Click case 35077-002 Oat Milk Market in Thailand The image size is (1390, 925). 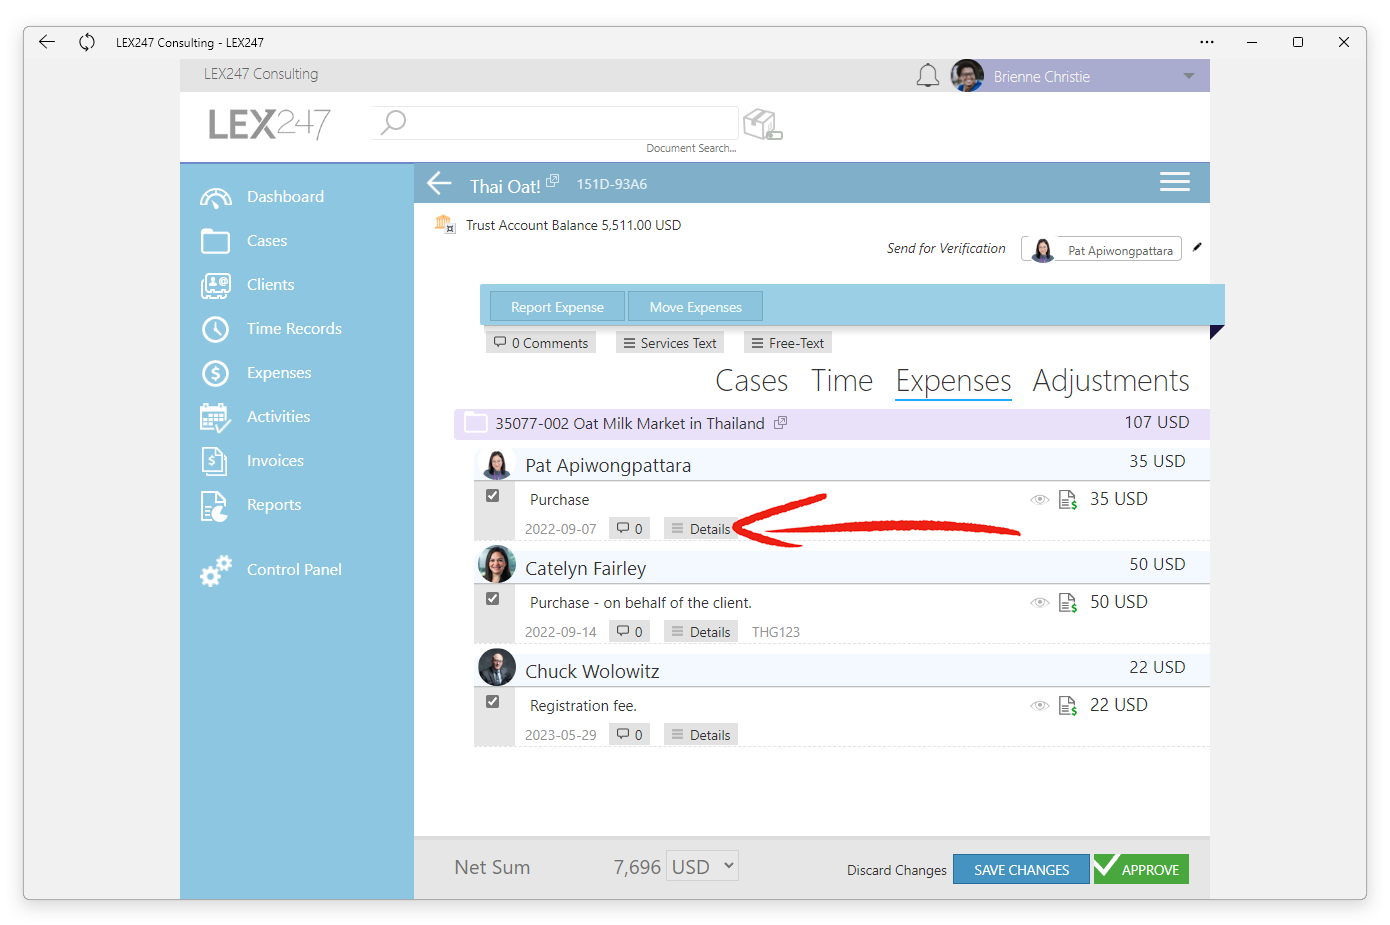630,424
